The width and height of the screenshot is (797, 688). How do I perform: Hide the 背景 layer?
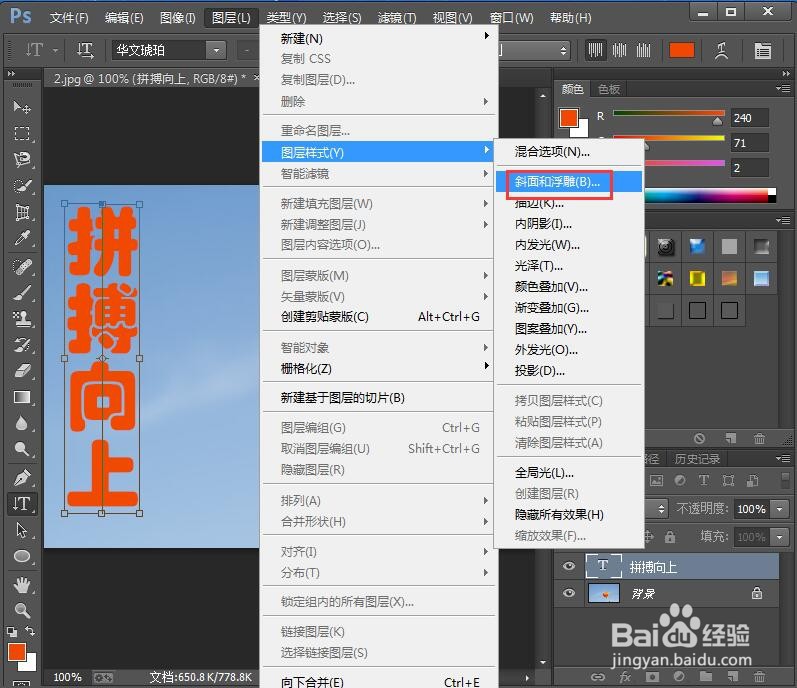569,592
